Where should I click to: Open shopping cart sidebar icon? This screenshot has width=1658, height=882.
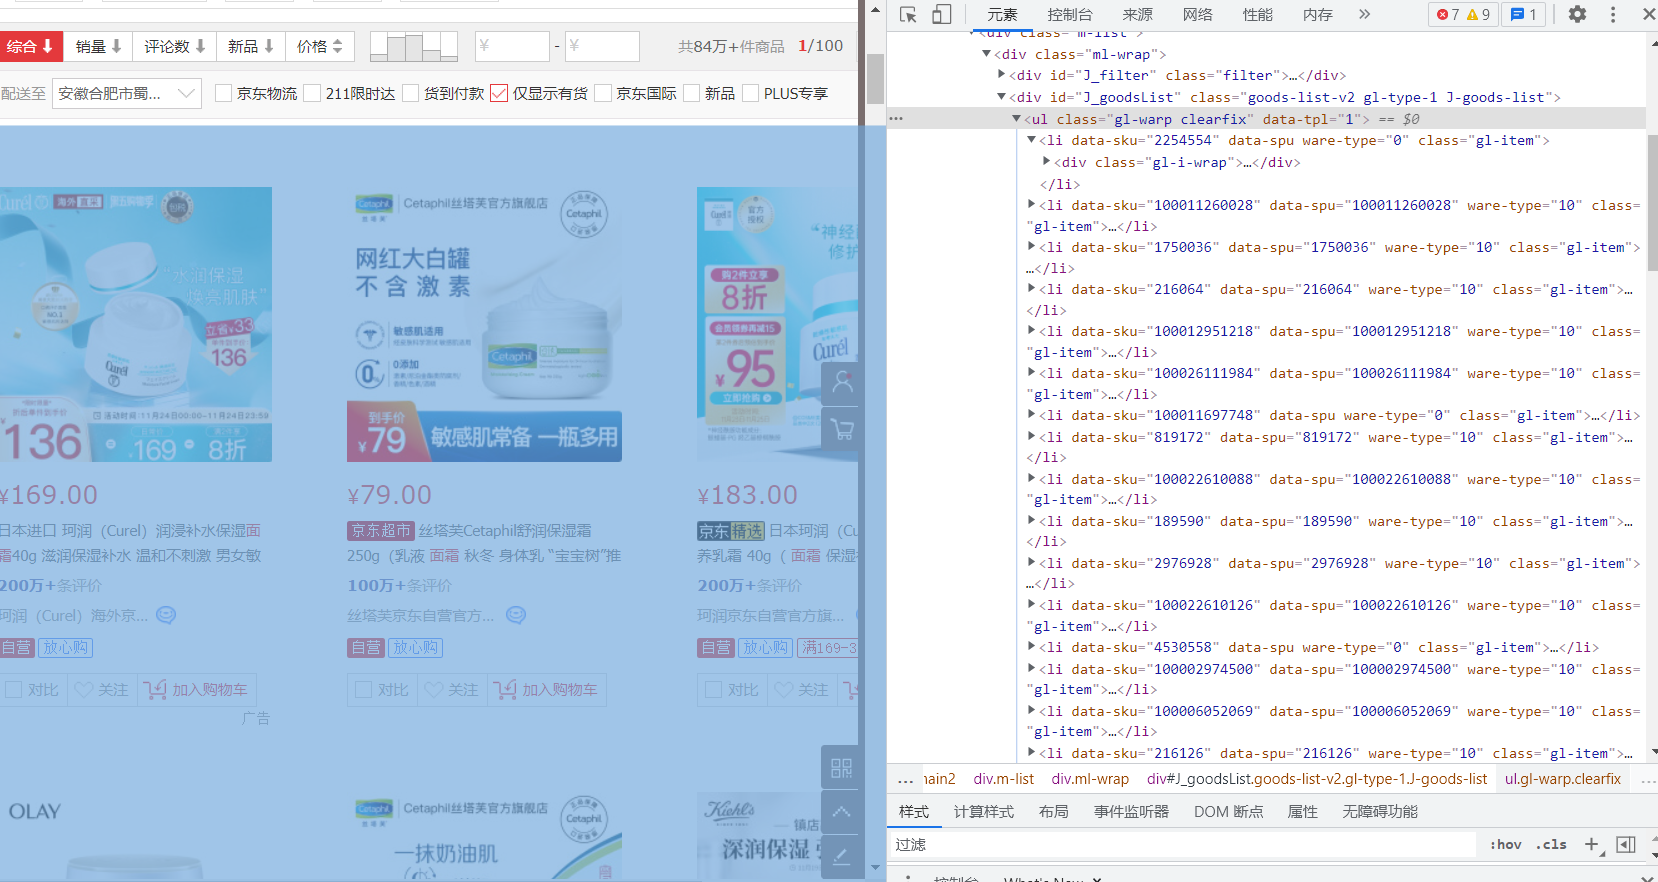tap(842, 429)
